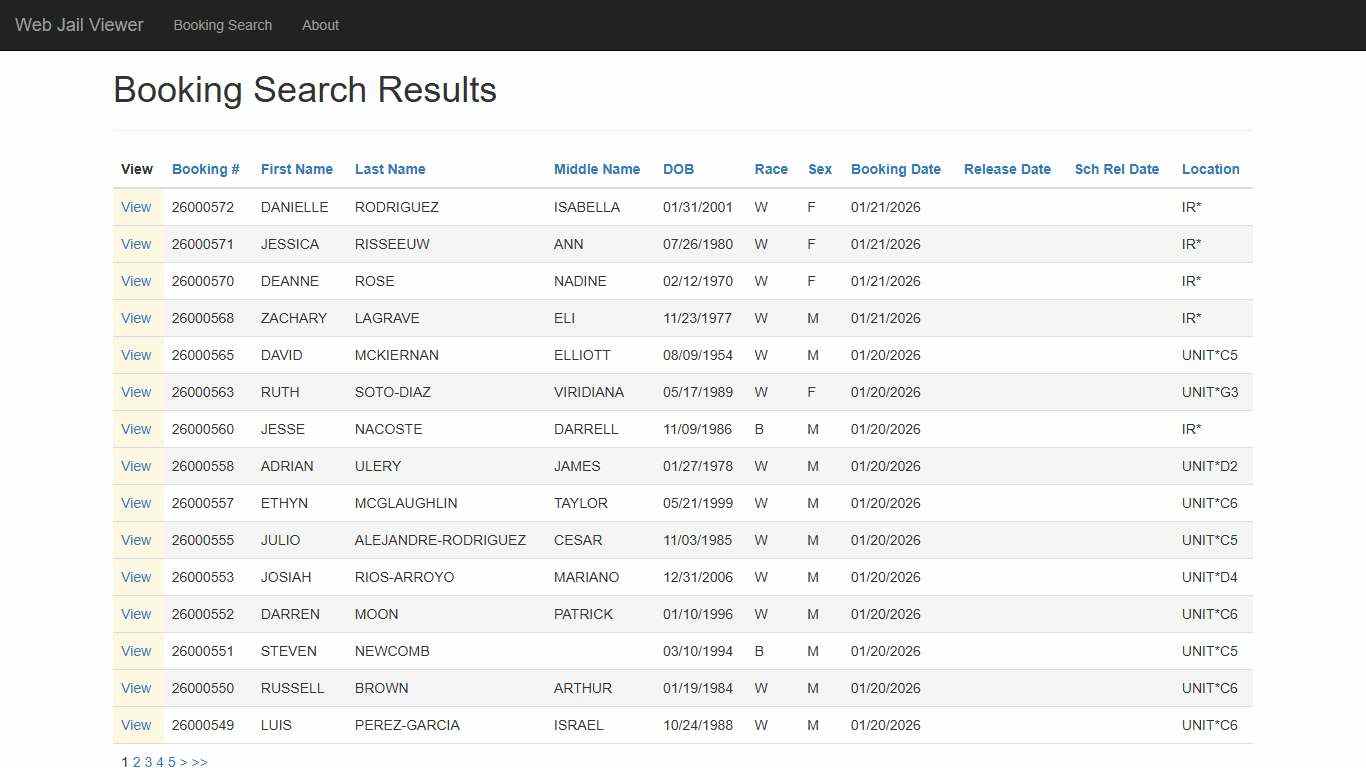Sort results by Release Date column
1366x768 pixels.
tap(1007, 169)
